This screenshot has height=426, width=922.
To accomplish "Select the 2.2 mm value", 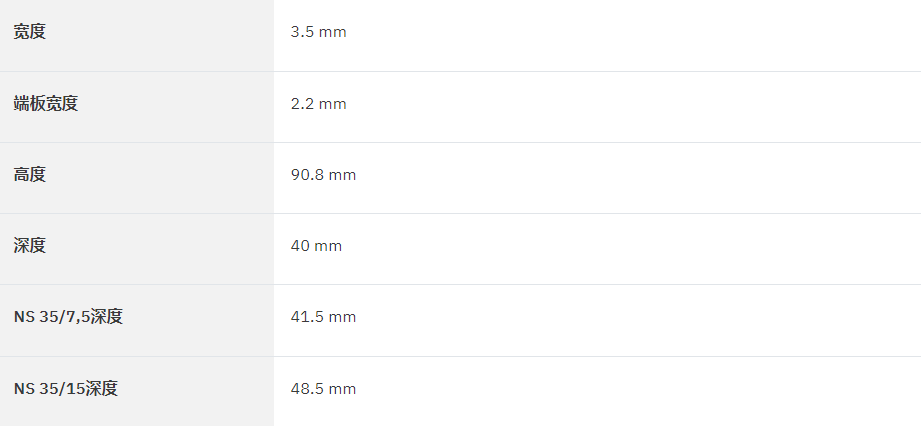I will 318,104.
